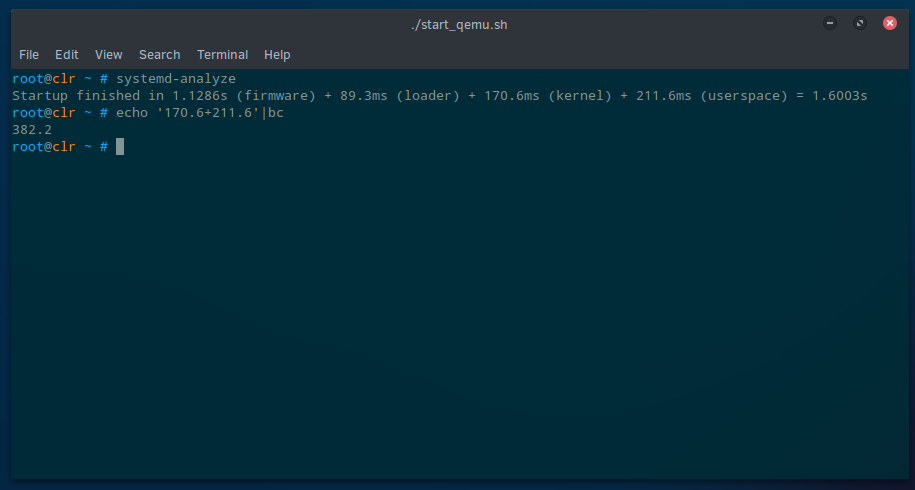The image size is (915, 490).
Task: Open the Help menu
Action: tap(277, 55)
